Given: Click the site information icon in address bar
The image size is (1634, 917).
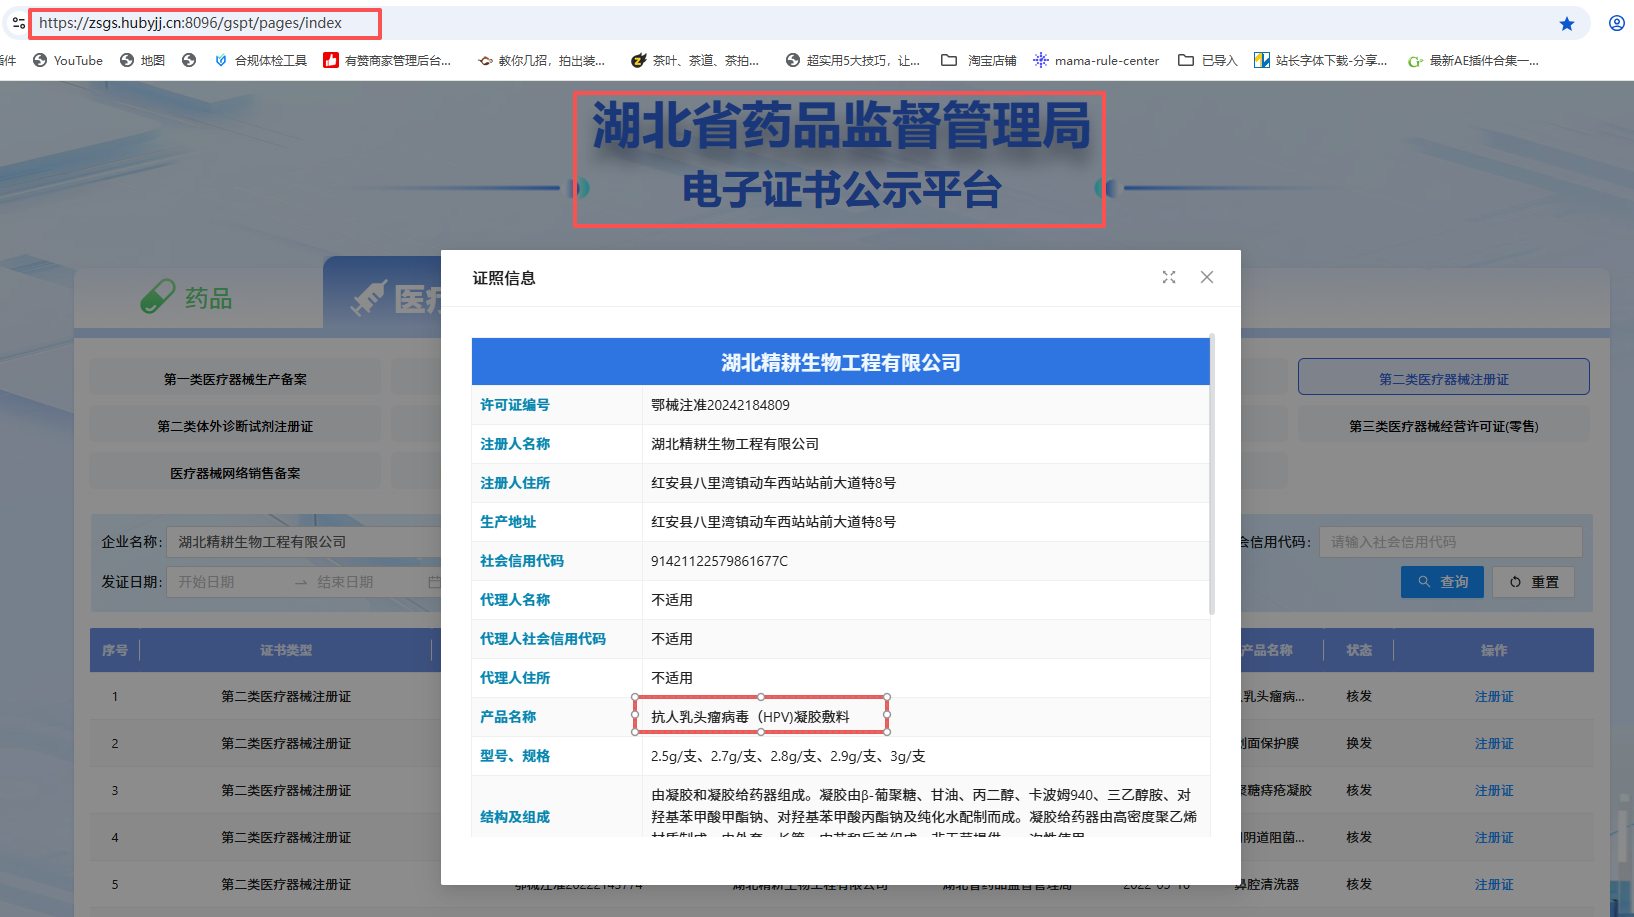Looking at the screenshot, I should 18,23.
